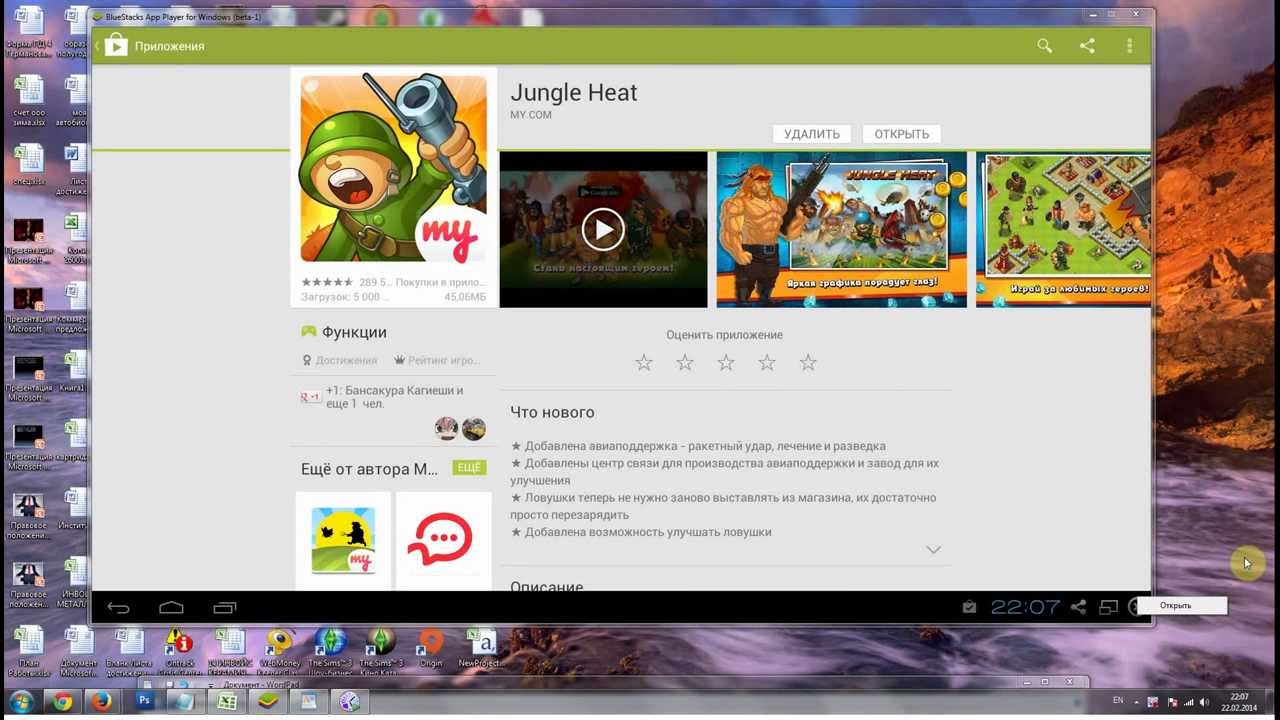Click the УДАЛИТЬ button
This screenshot has height=720, width=1280.
click(x=812, y=134)
